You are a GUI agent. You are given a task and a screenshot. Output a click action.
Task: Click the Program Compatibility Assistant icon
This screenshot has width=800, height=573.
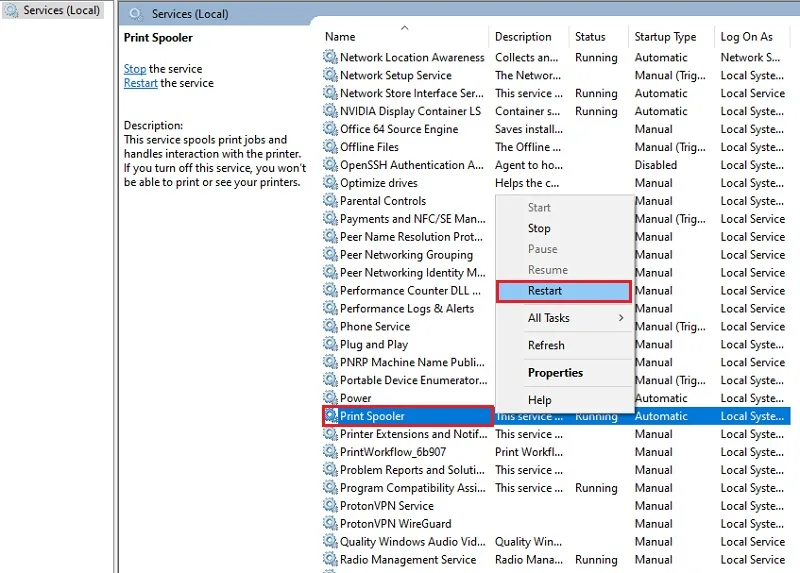[x=330, y=487]
